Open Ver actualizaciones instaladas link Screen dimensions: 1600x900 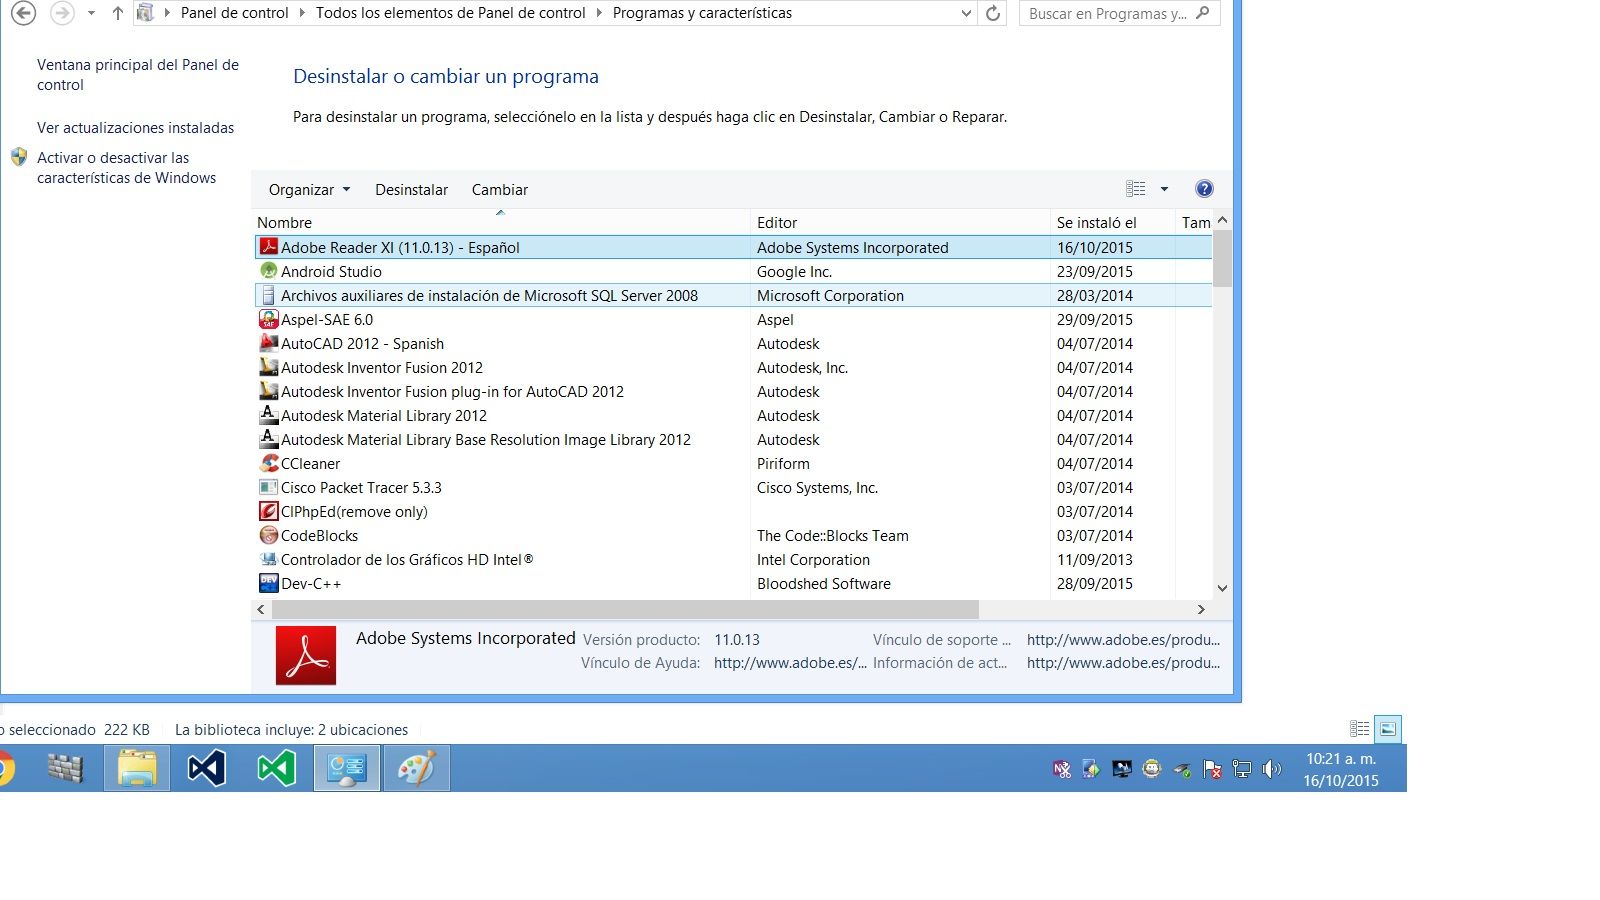pyautogui.click(x=135, y=128)
